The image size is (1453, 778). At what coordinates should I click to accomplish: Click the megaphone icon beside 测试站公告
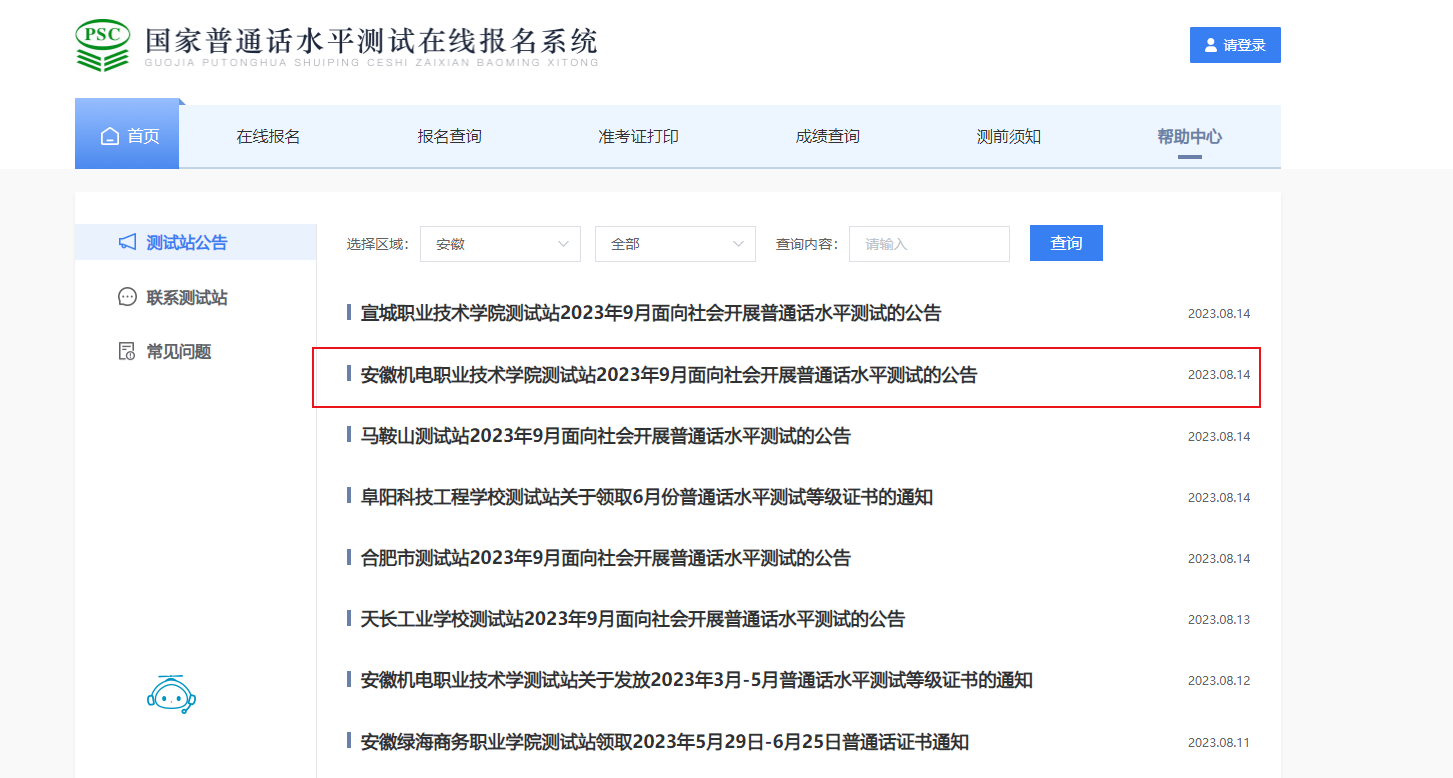(x=127, y=242)
